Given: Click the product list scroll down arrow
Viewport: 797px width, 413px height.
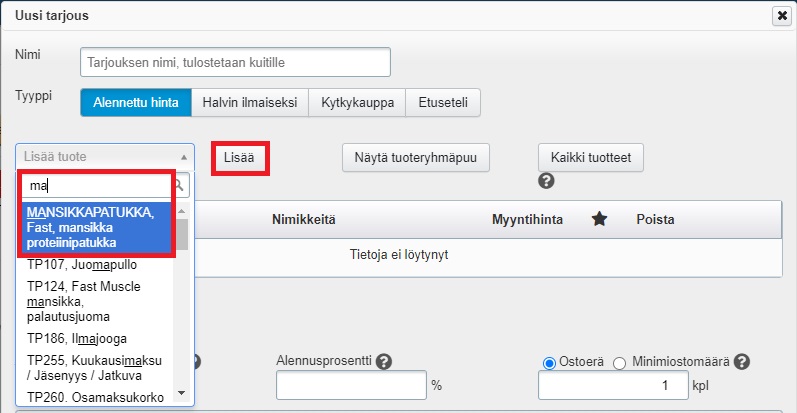Looking at the screenshot, I should click(181, 393).
